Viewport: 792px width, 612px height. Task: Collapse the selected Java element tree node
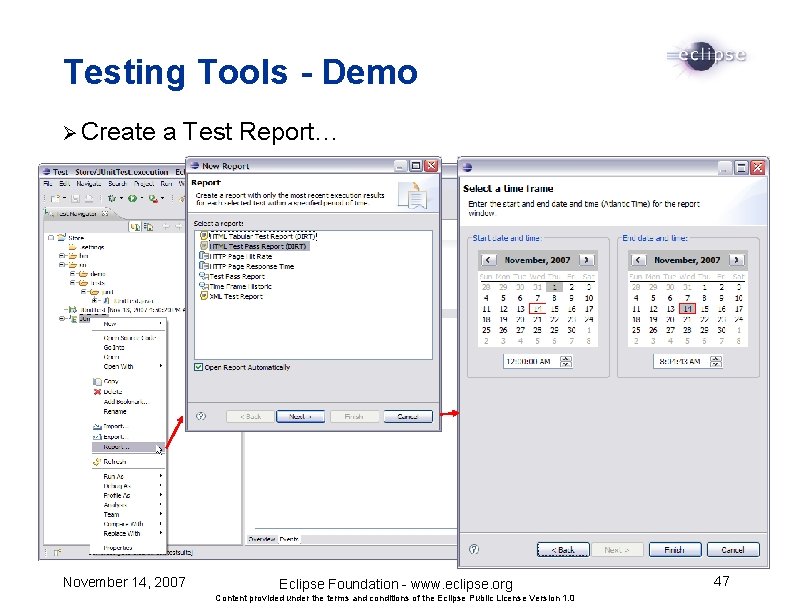(x=62, y=319)
